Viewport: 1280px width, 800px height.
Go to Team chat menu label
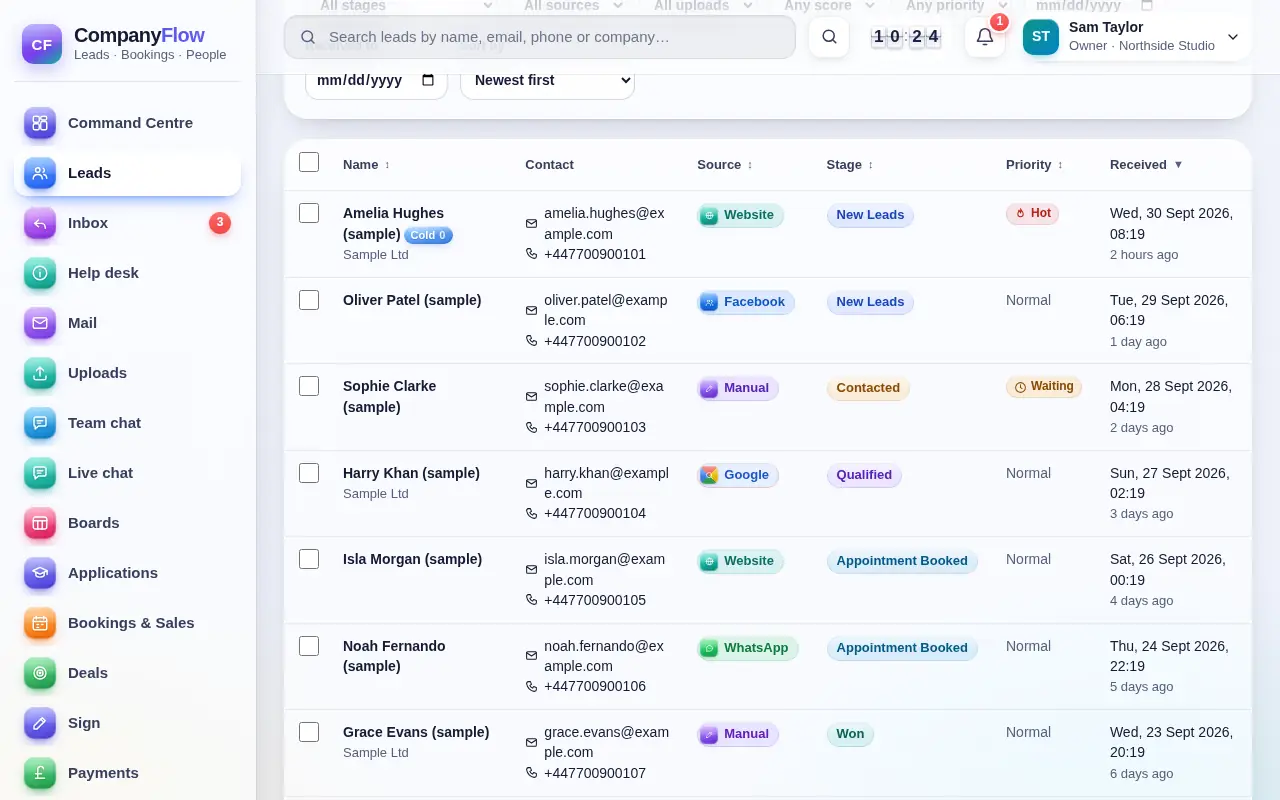[104, 423]
